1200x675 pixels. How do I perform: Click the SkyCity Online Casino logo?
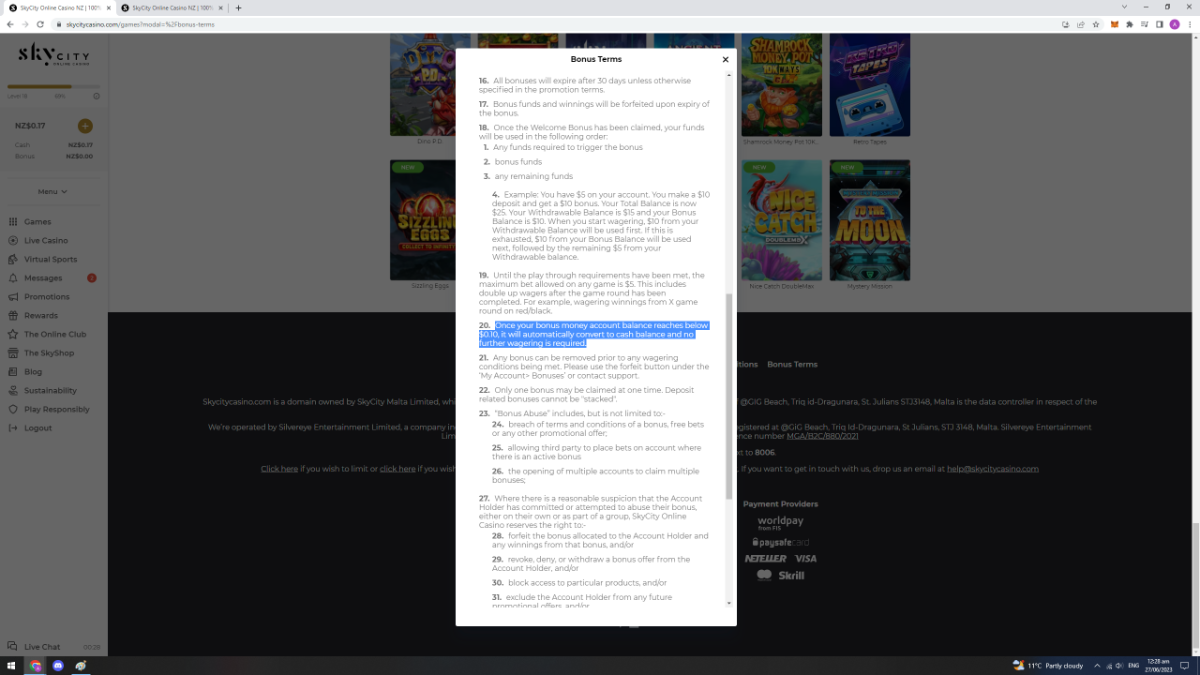click(54, 56)
